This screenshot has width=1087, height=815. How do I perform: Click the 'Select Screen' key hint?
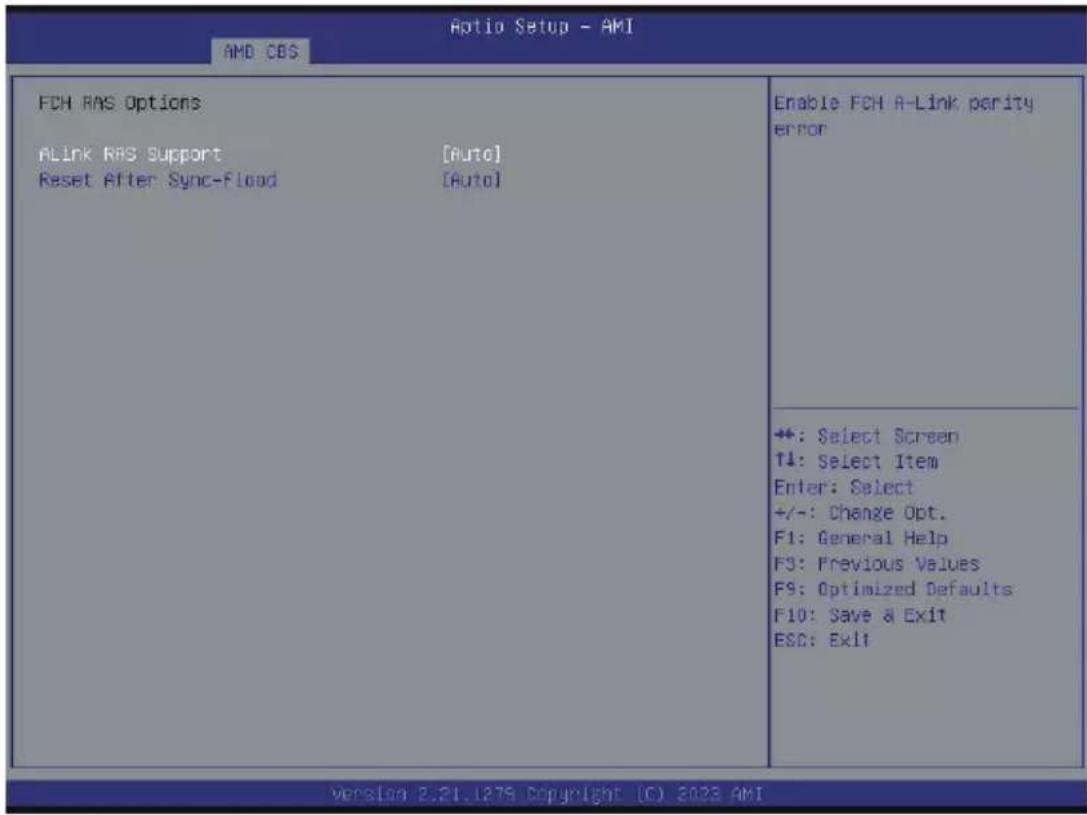click(x=866, y=437)
